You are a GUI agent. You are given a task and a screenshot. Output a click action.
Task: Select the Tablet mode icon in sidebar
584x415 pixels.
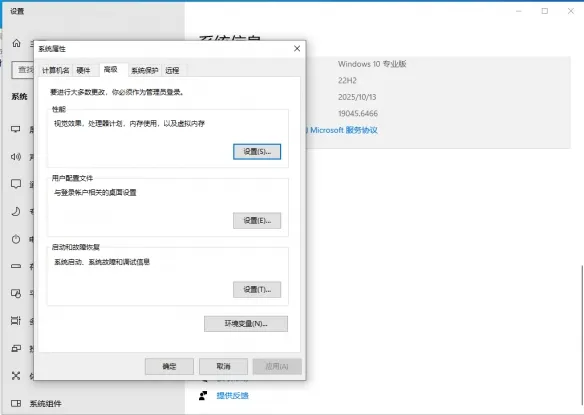pos(16,294)
